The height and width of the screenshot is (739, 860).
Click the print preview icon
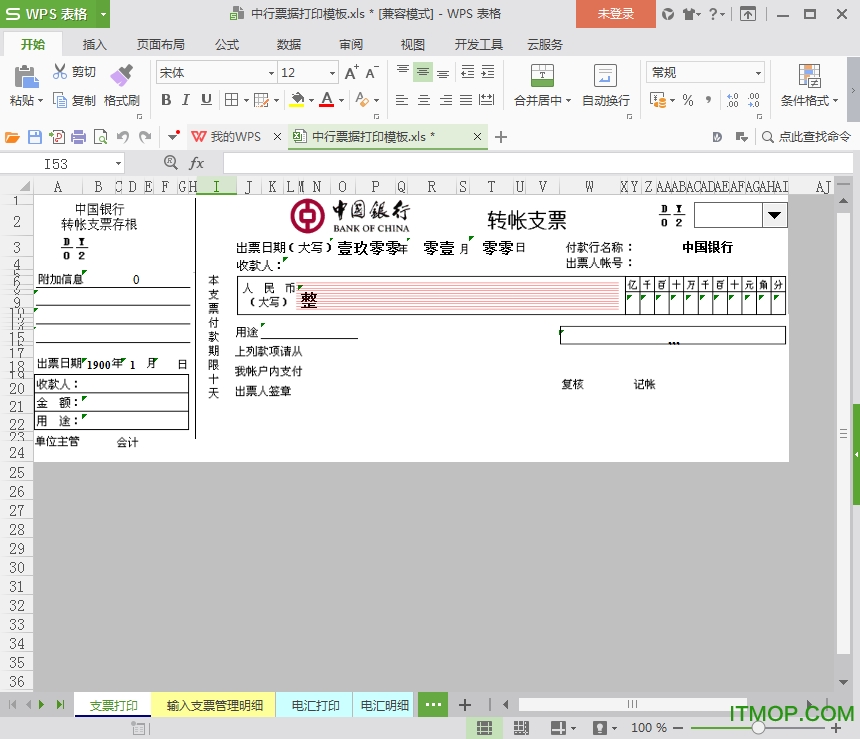point(100,137)
